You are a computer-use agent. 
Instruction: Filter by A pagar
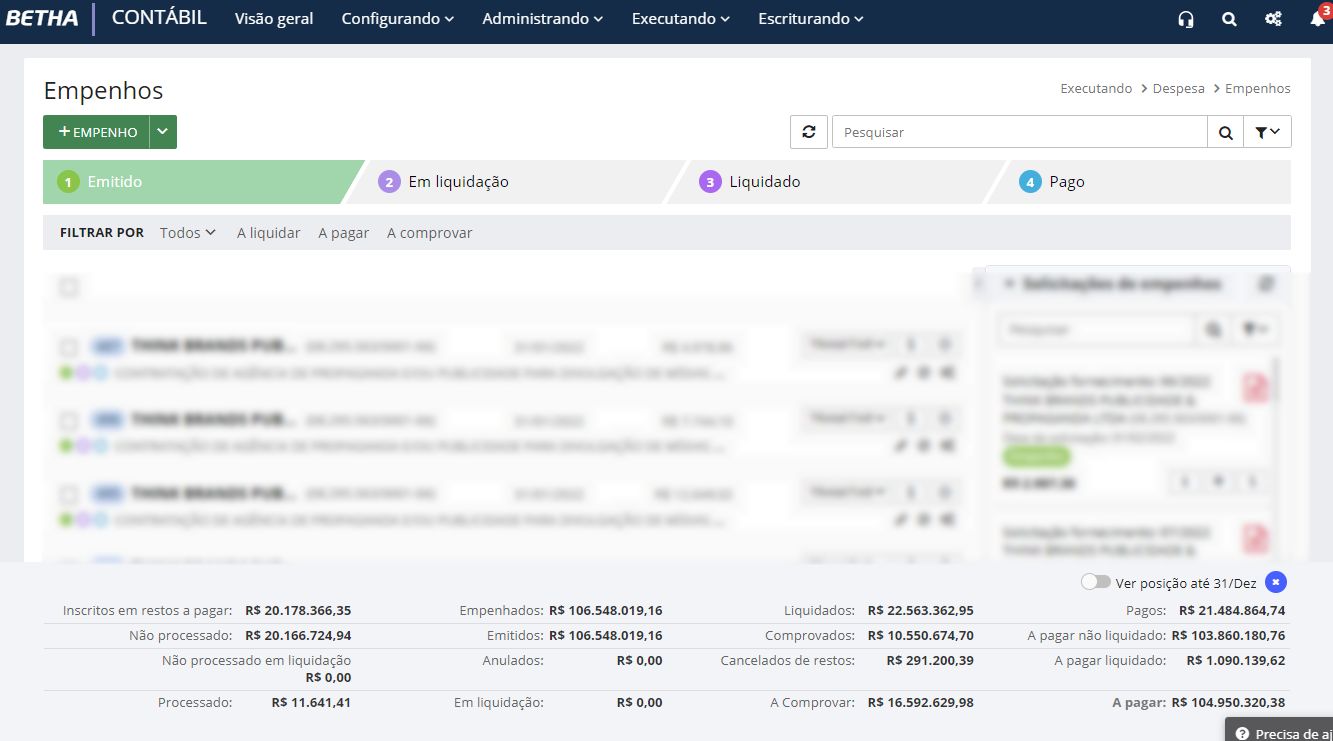pyautogui.click(x=343, y=233)
